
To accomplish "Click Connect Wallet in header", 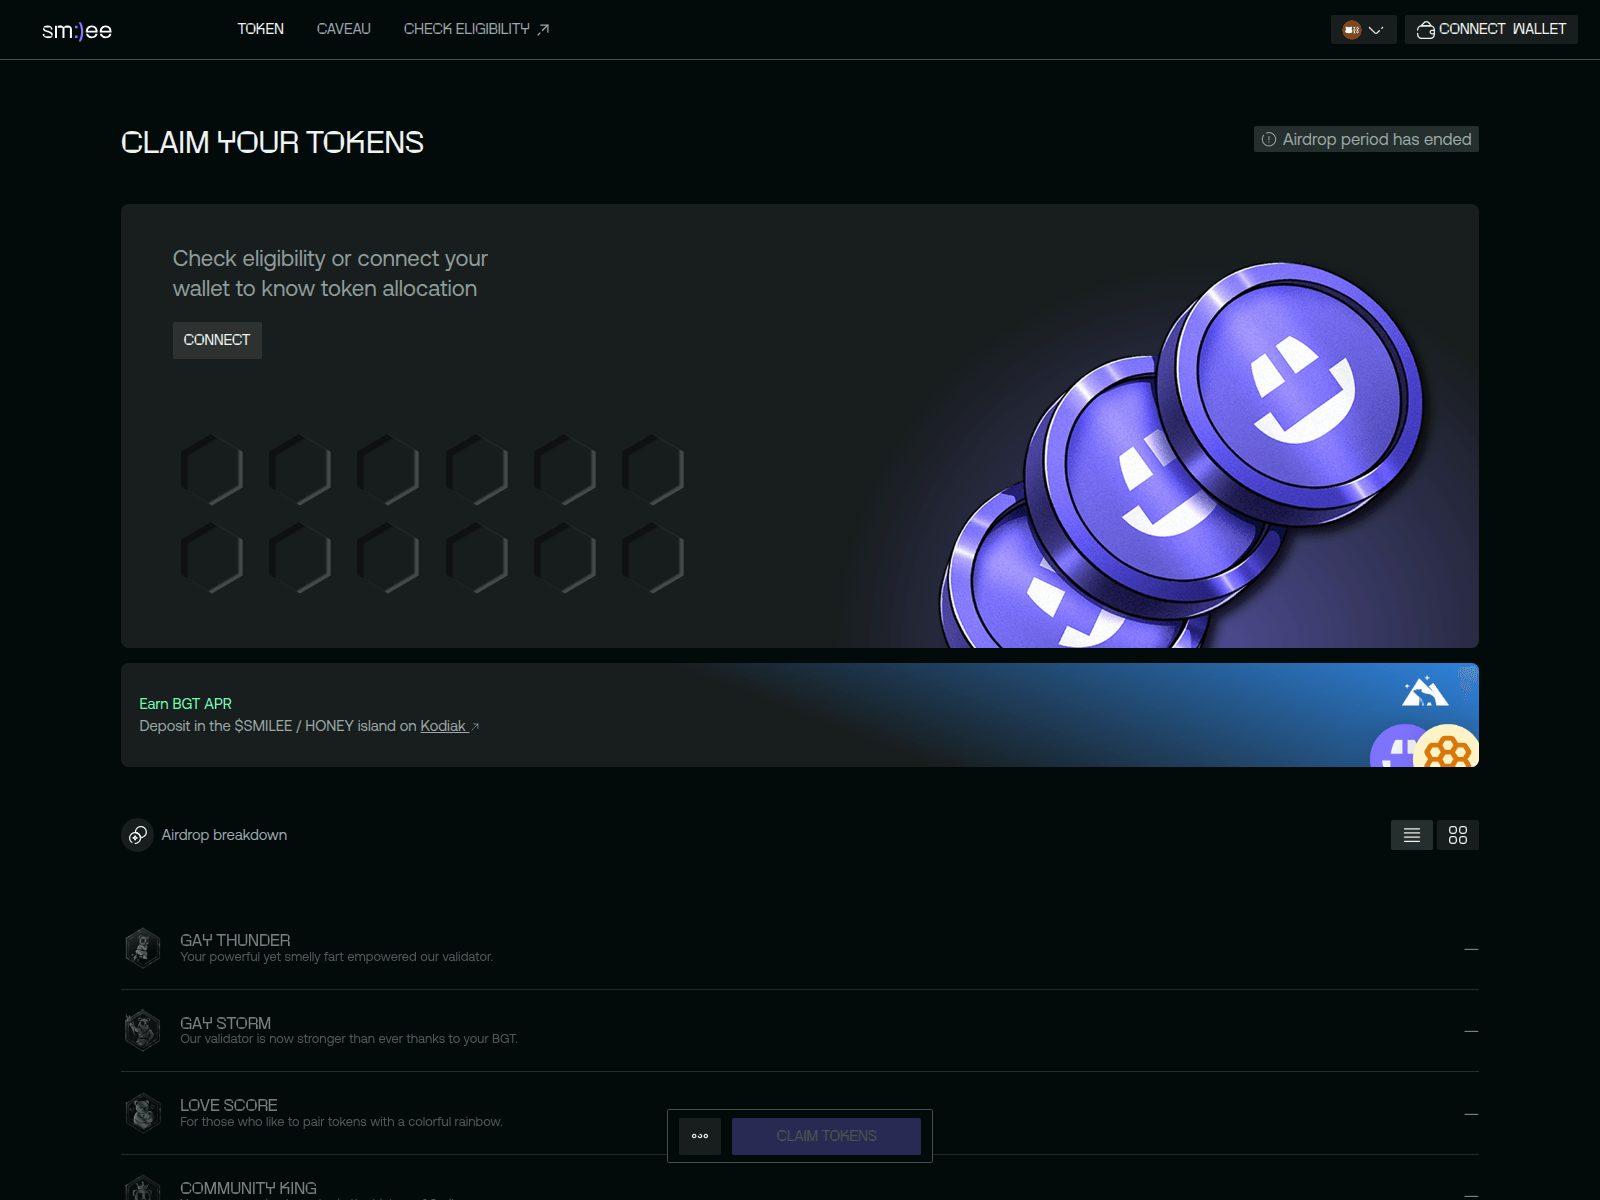I will (x=1491, y=30).
